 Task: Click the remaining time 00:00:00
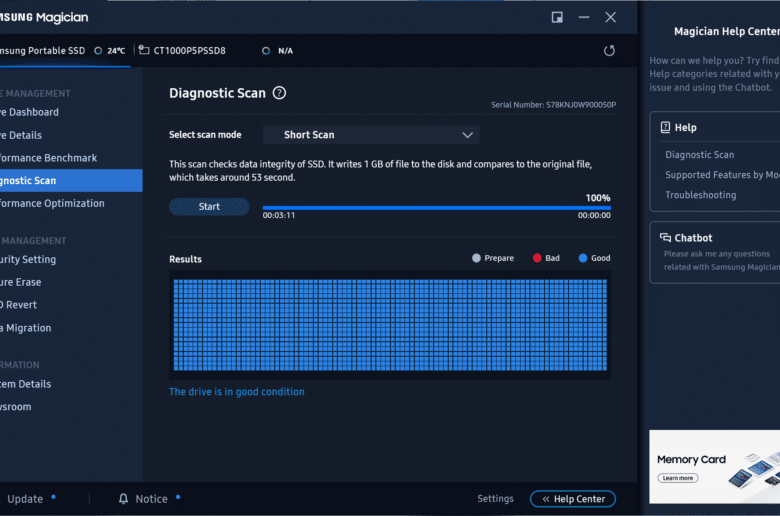pyautogui.click(x=594, y=215)
